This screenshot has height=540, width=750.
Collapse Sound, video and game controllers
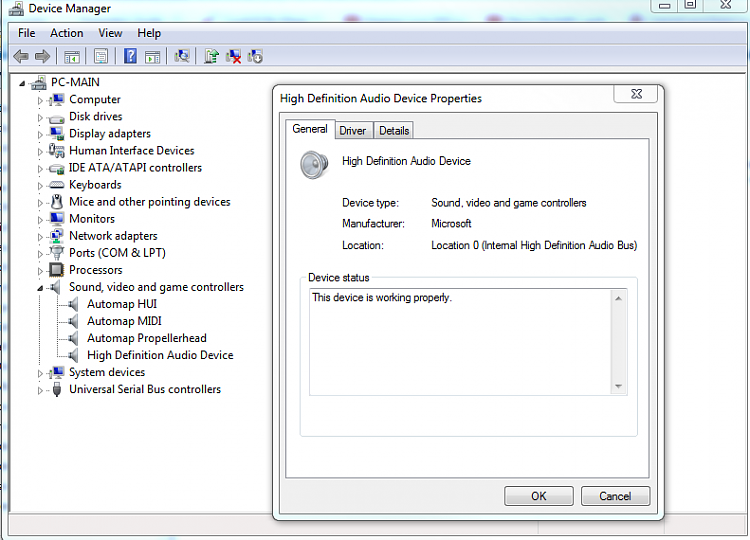click(40, 288)
